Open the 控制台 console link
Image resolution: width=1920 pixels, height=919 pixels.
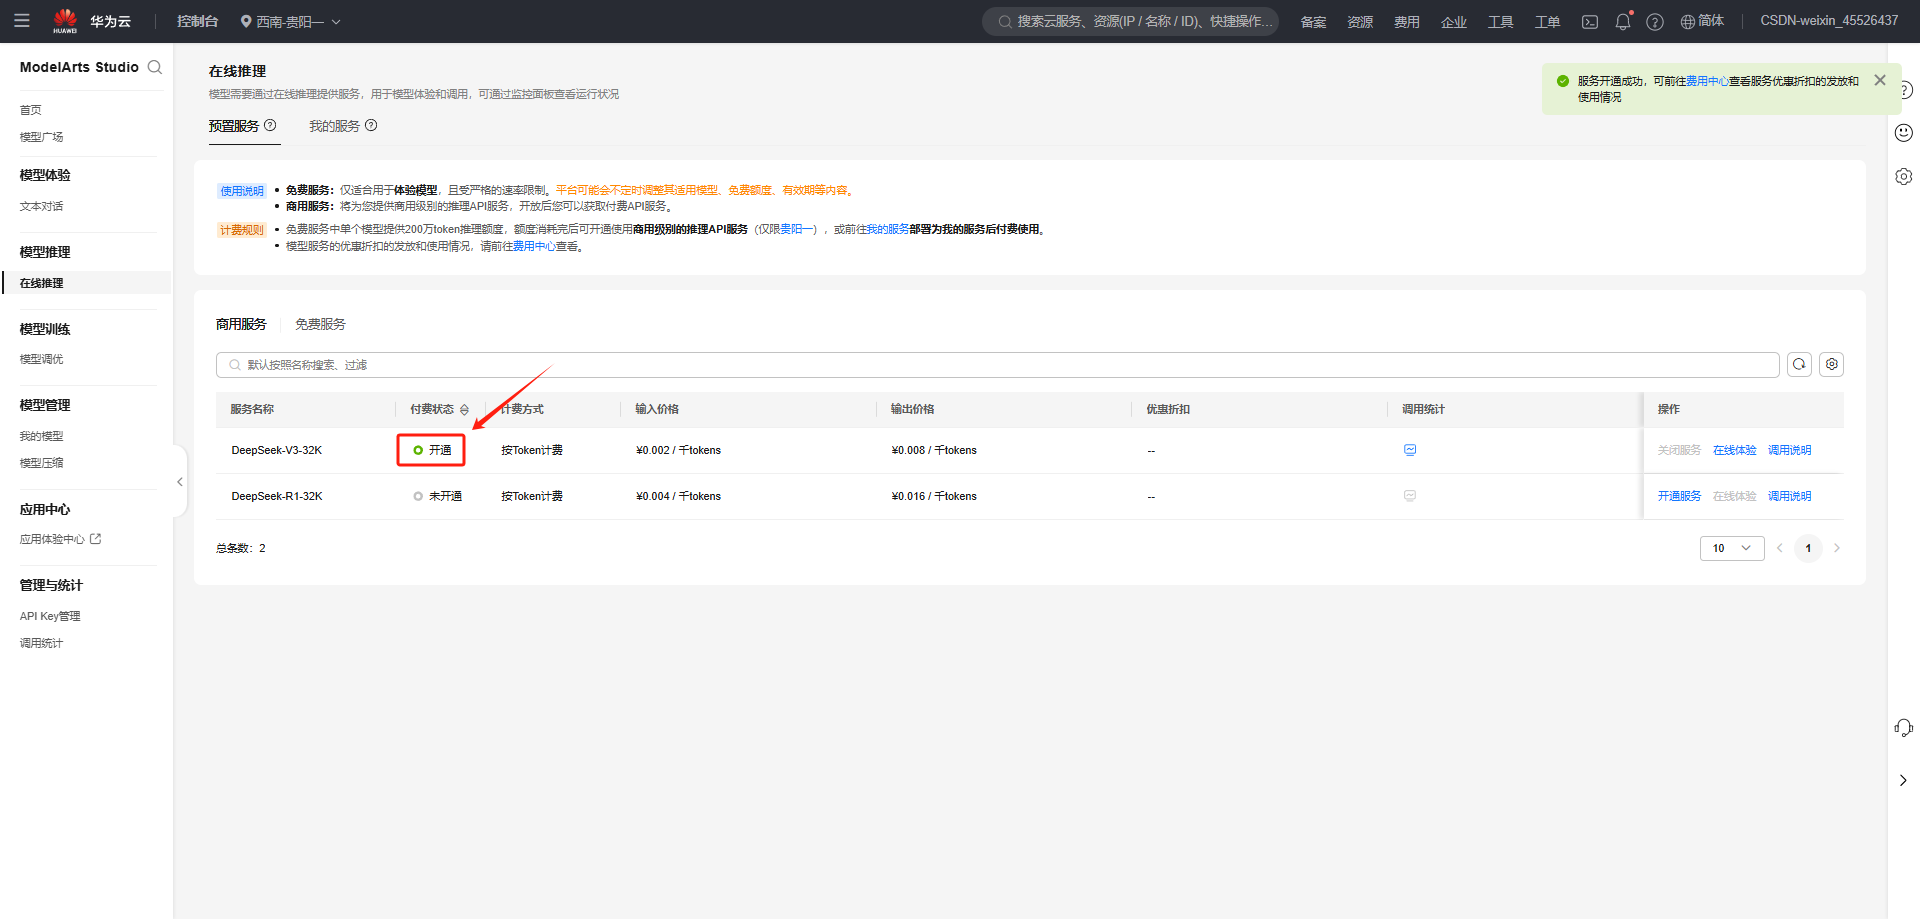[197, 21]
